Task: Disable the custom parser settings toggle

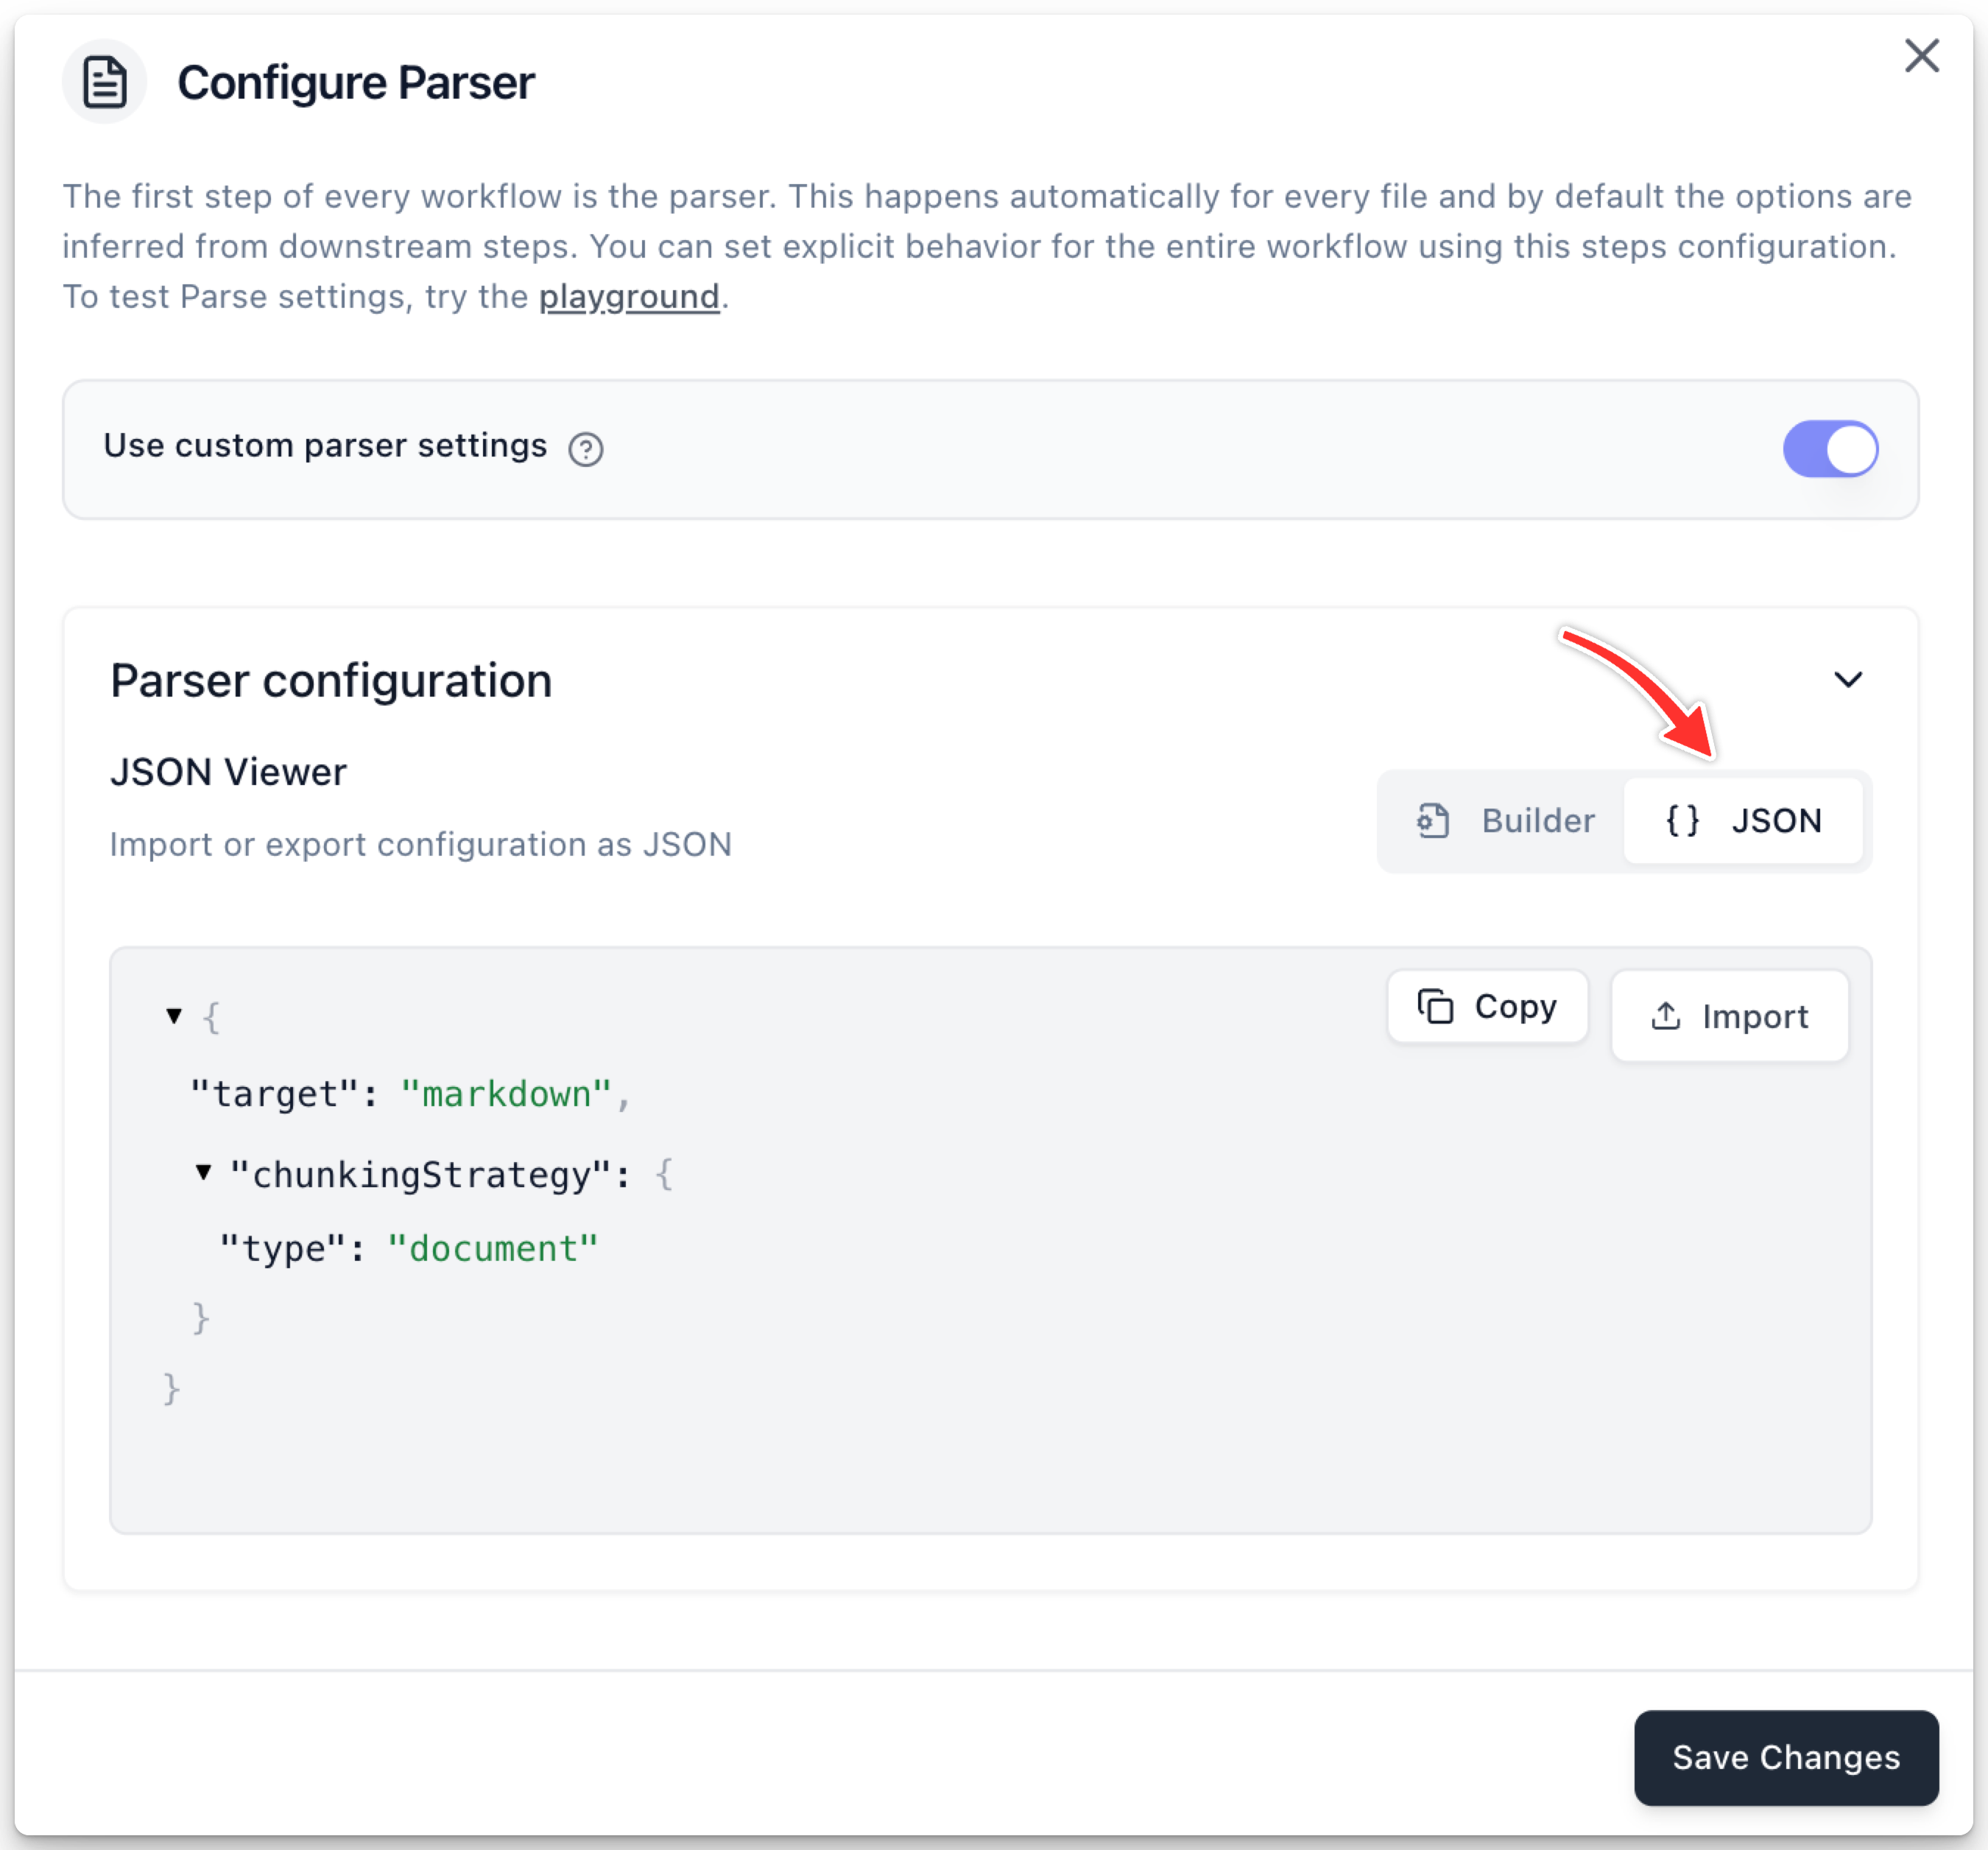Action: pyautogui.click(x=1829, y=449)
